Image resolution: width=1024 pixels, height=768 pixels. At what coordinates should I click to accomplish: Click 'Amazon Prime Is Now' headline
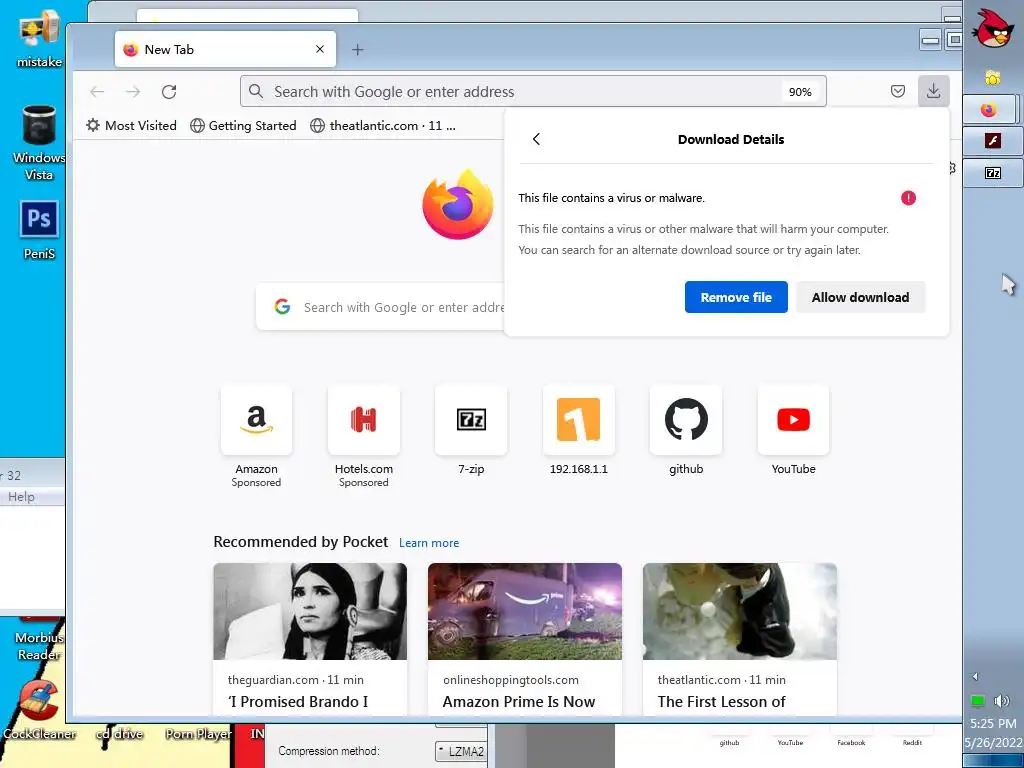click(519, 701)
